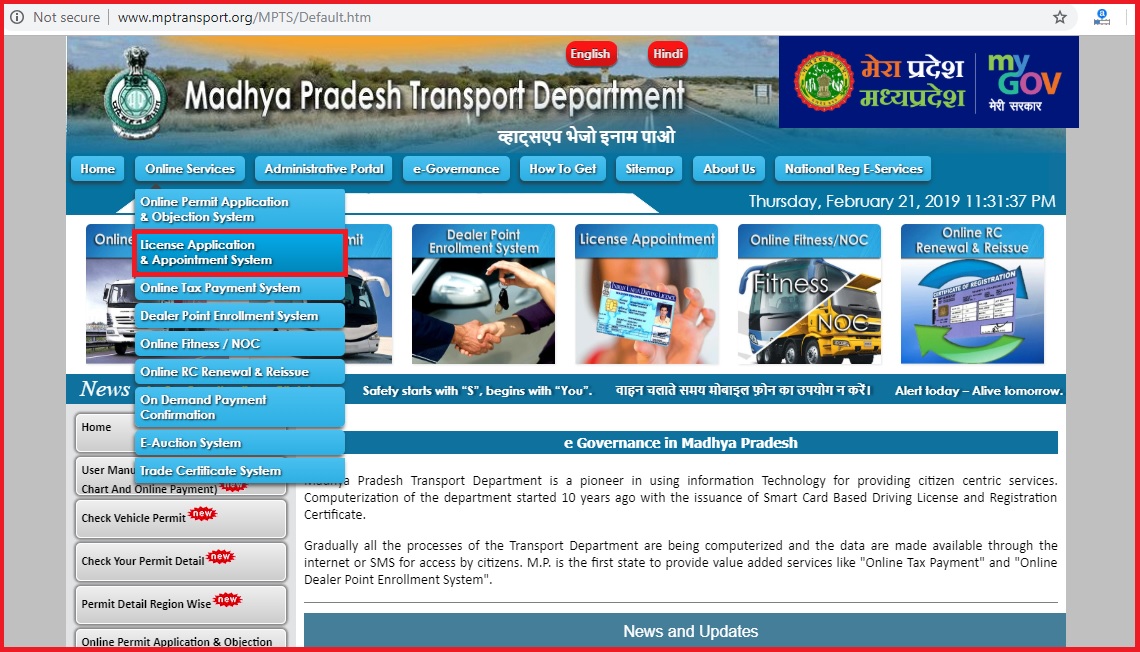
Task: Select E-Auction System menu entry
Action: 239,443
